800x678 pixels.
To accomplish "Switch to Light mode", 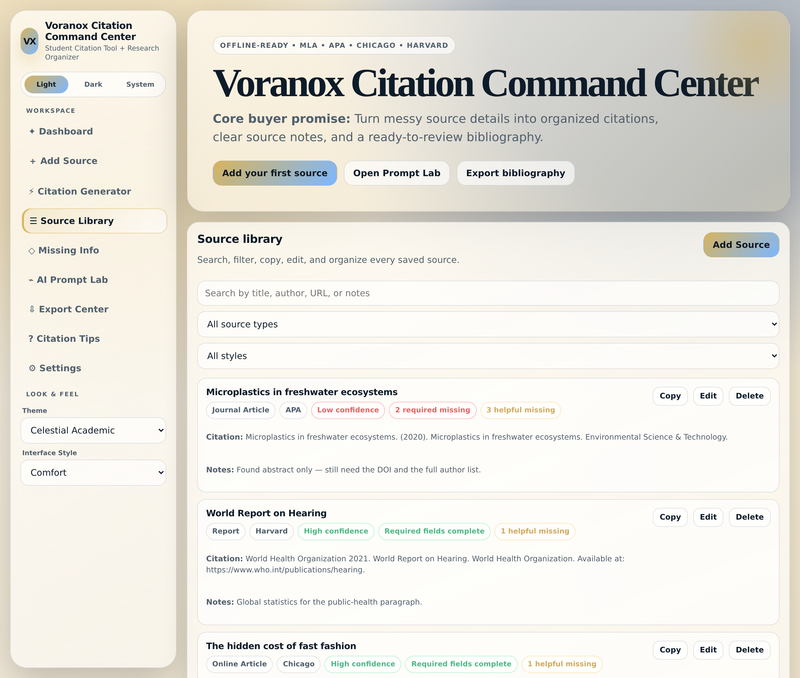I will coord(46,84).
